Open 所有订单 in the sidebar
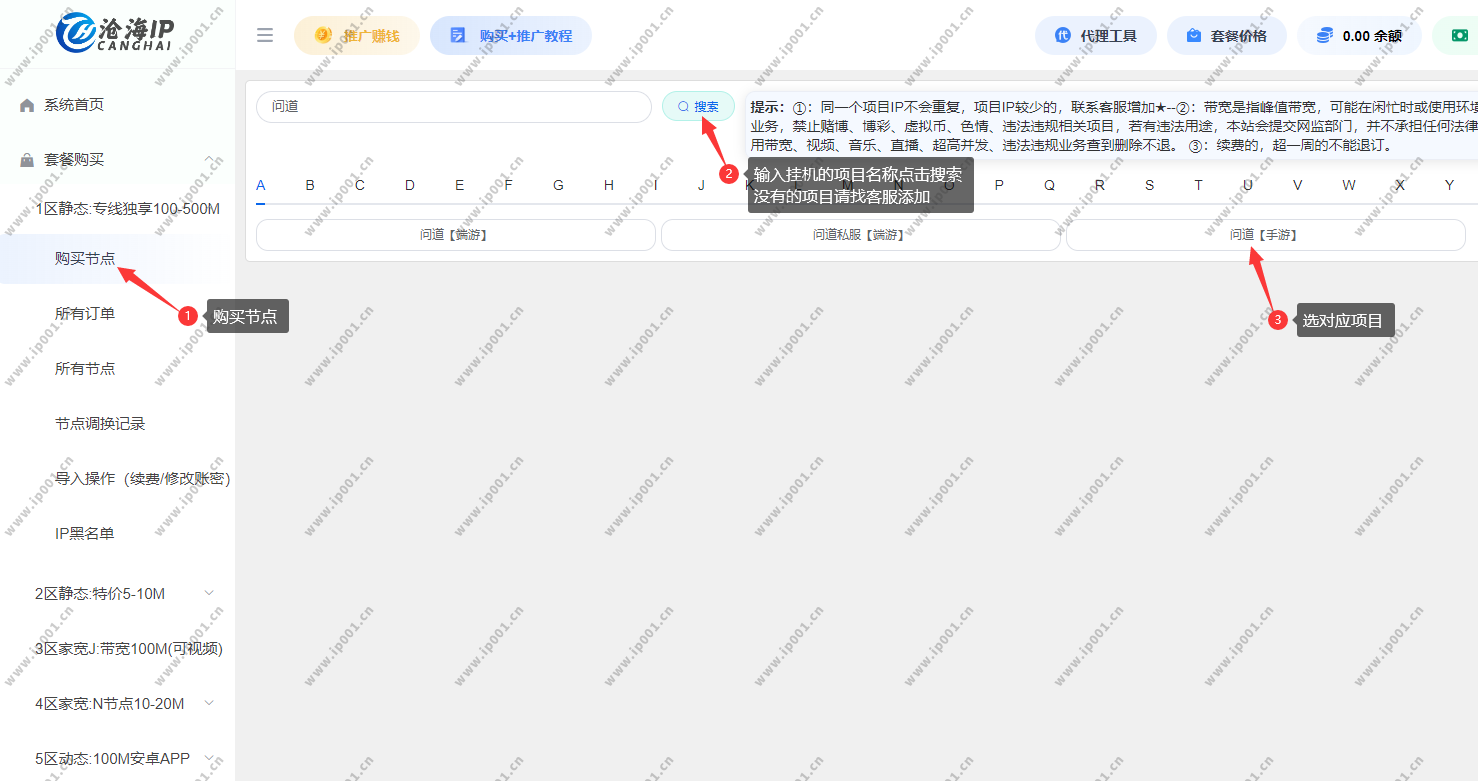1478x781 pixels. pyautogui.click(x=85, y=314)
